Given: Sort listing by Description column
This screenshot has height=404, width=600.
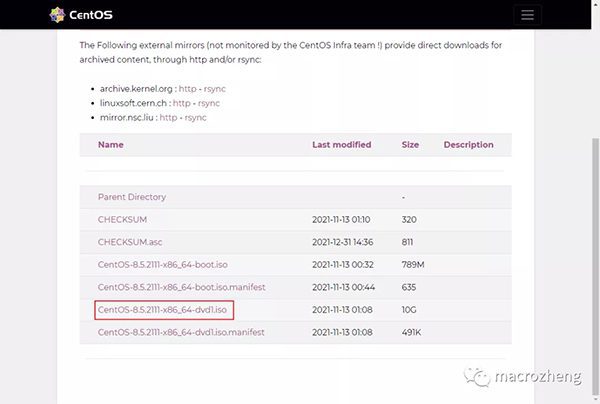Looking at the screenshot, I should (468, 145).
